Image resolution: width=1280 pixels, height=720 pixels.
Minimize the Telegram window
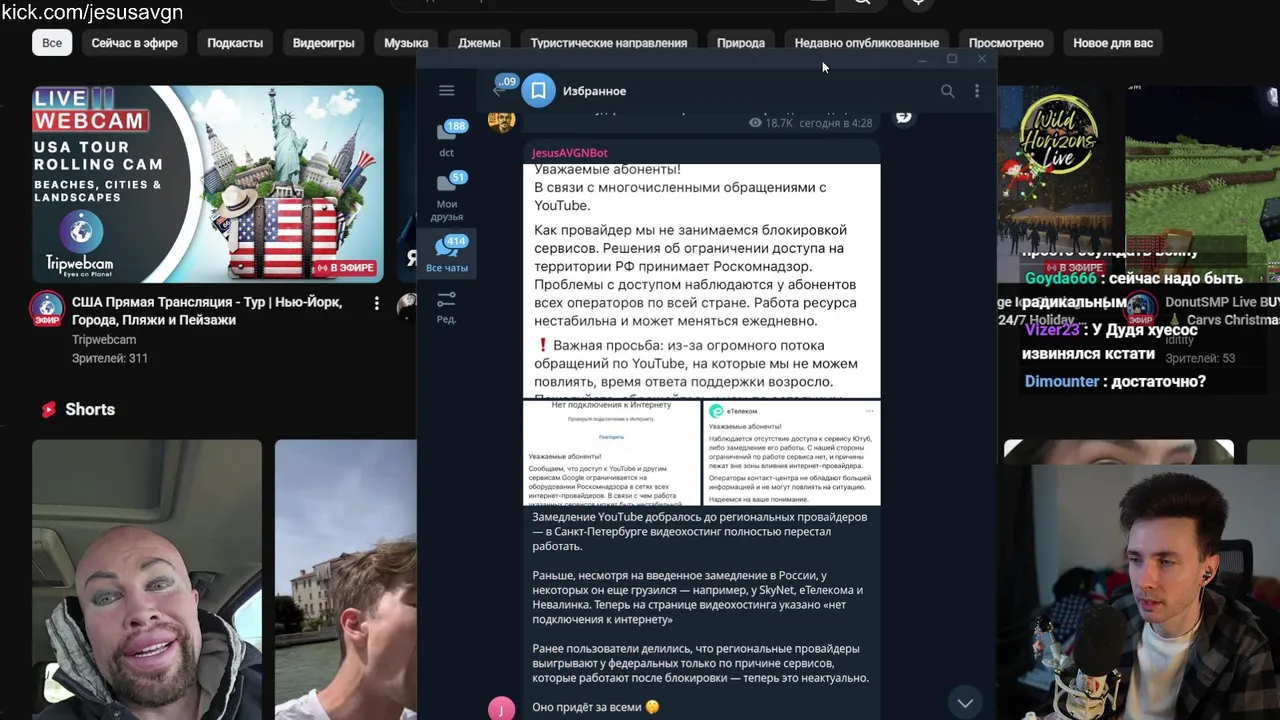pos(922,60)
